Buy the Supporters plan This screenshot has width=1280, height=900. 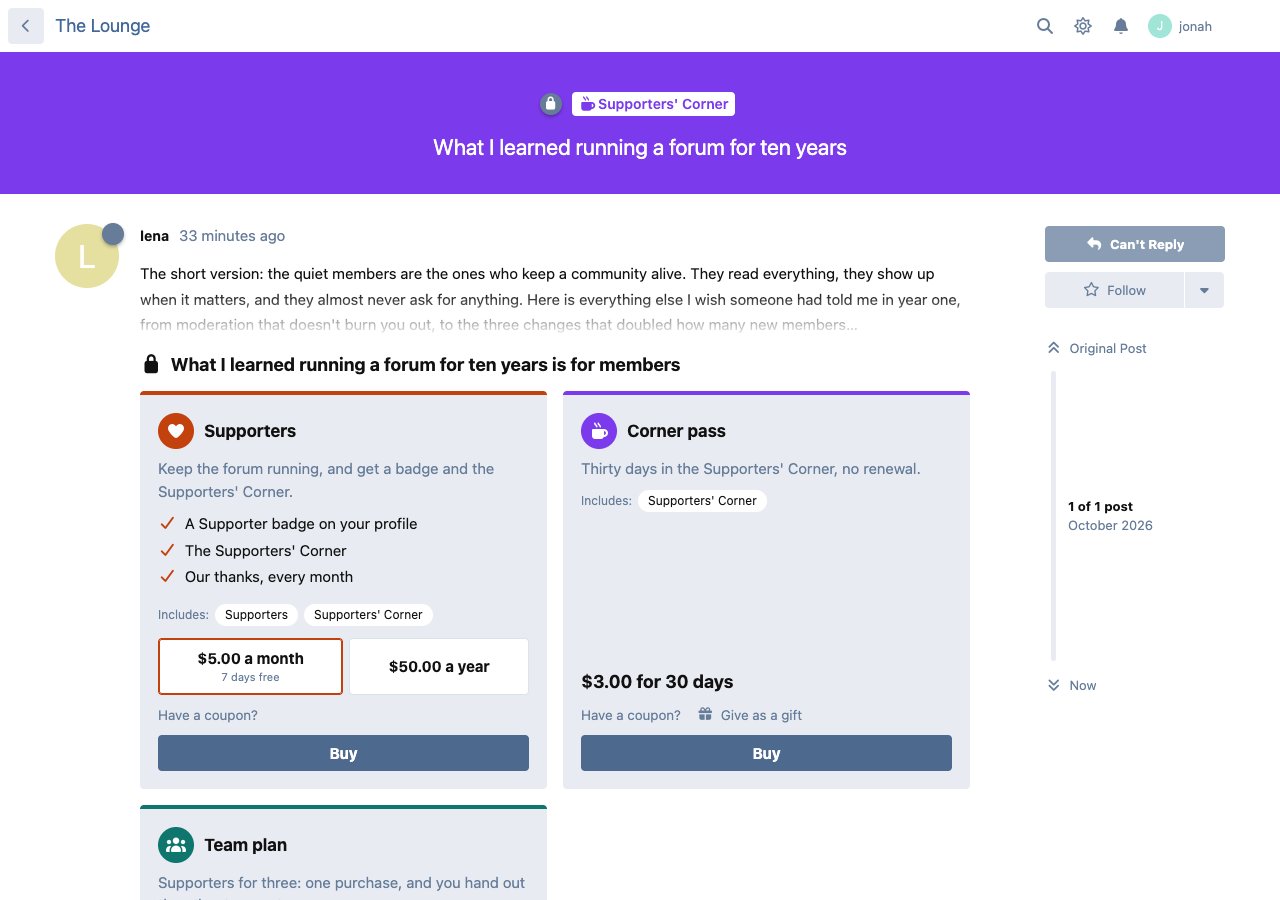pos(343,753)
